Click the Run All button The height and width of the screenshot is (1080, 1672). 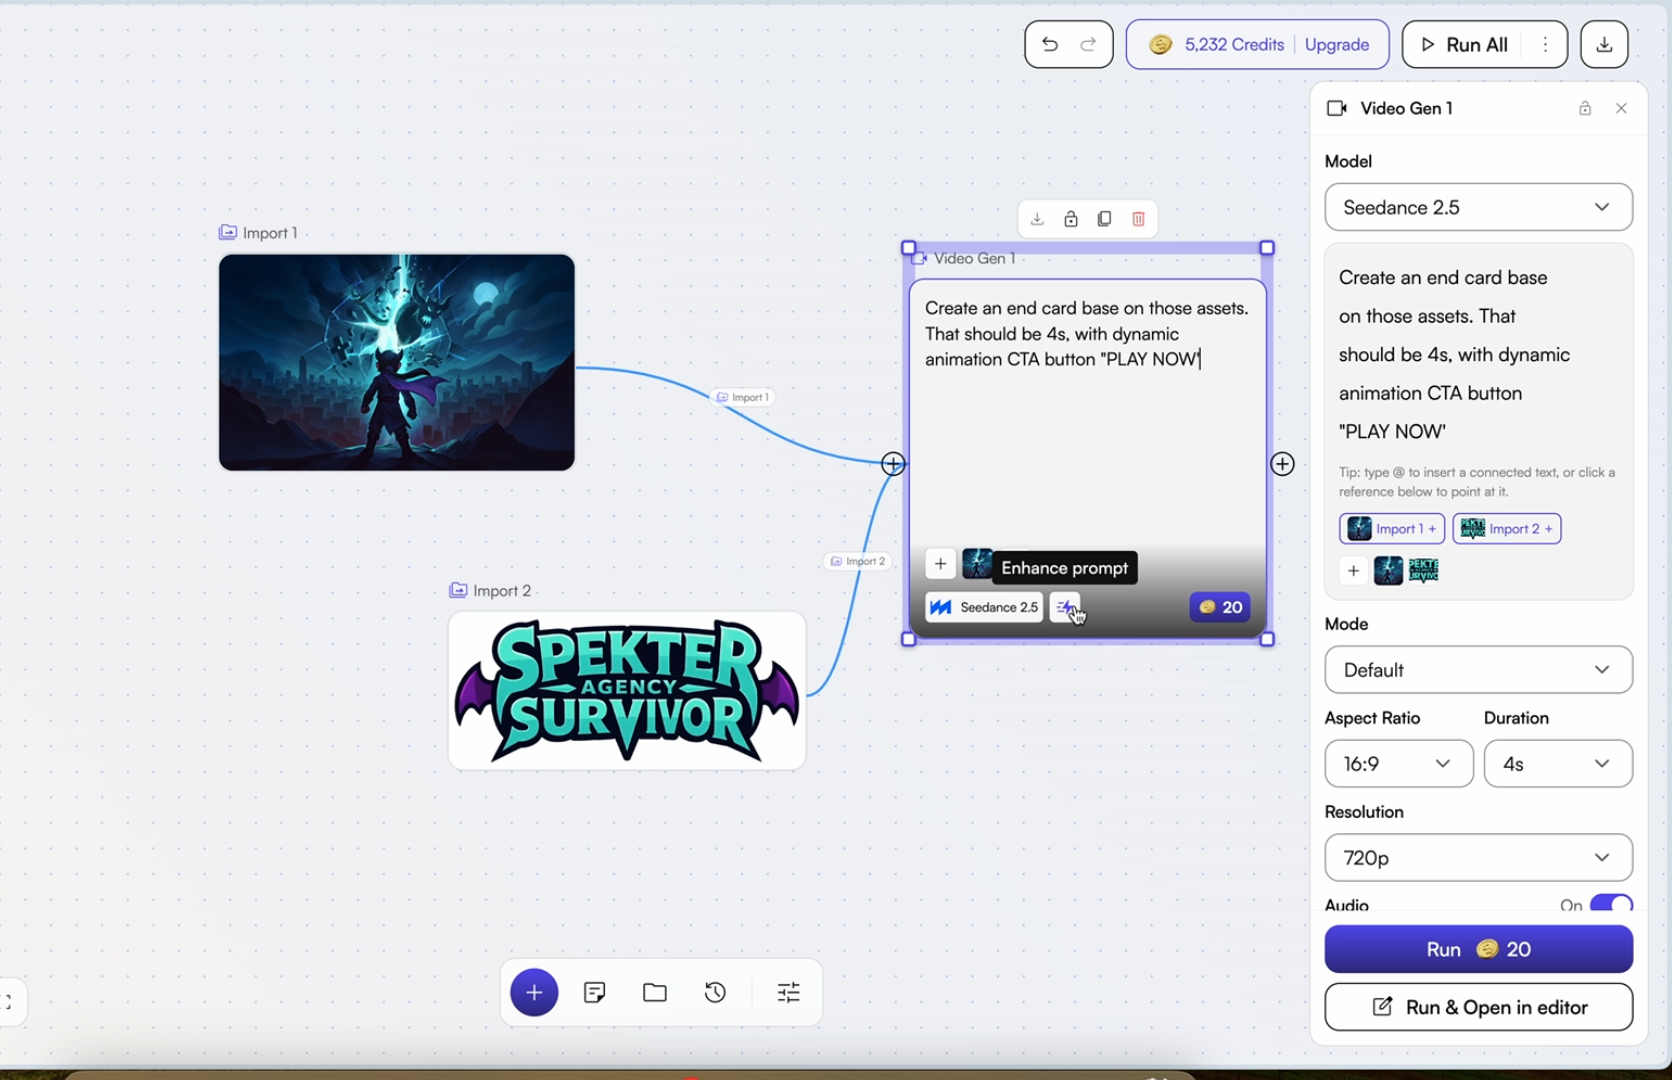point(1464,44)
